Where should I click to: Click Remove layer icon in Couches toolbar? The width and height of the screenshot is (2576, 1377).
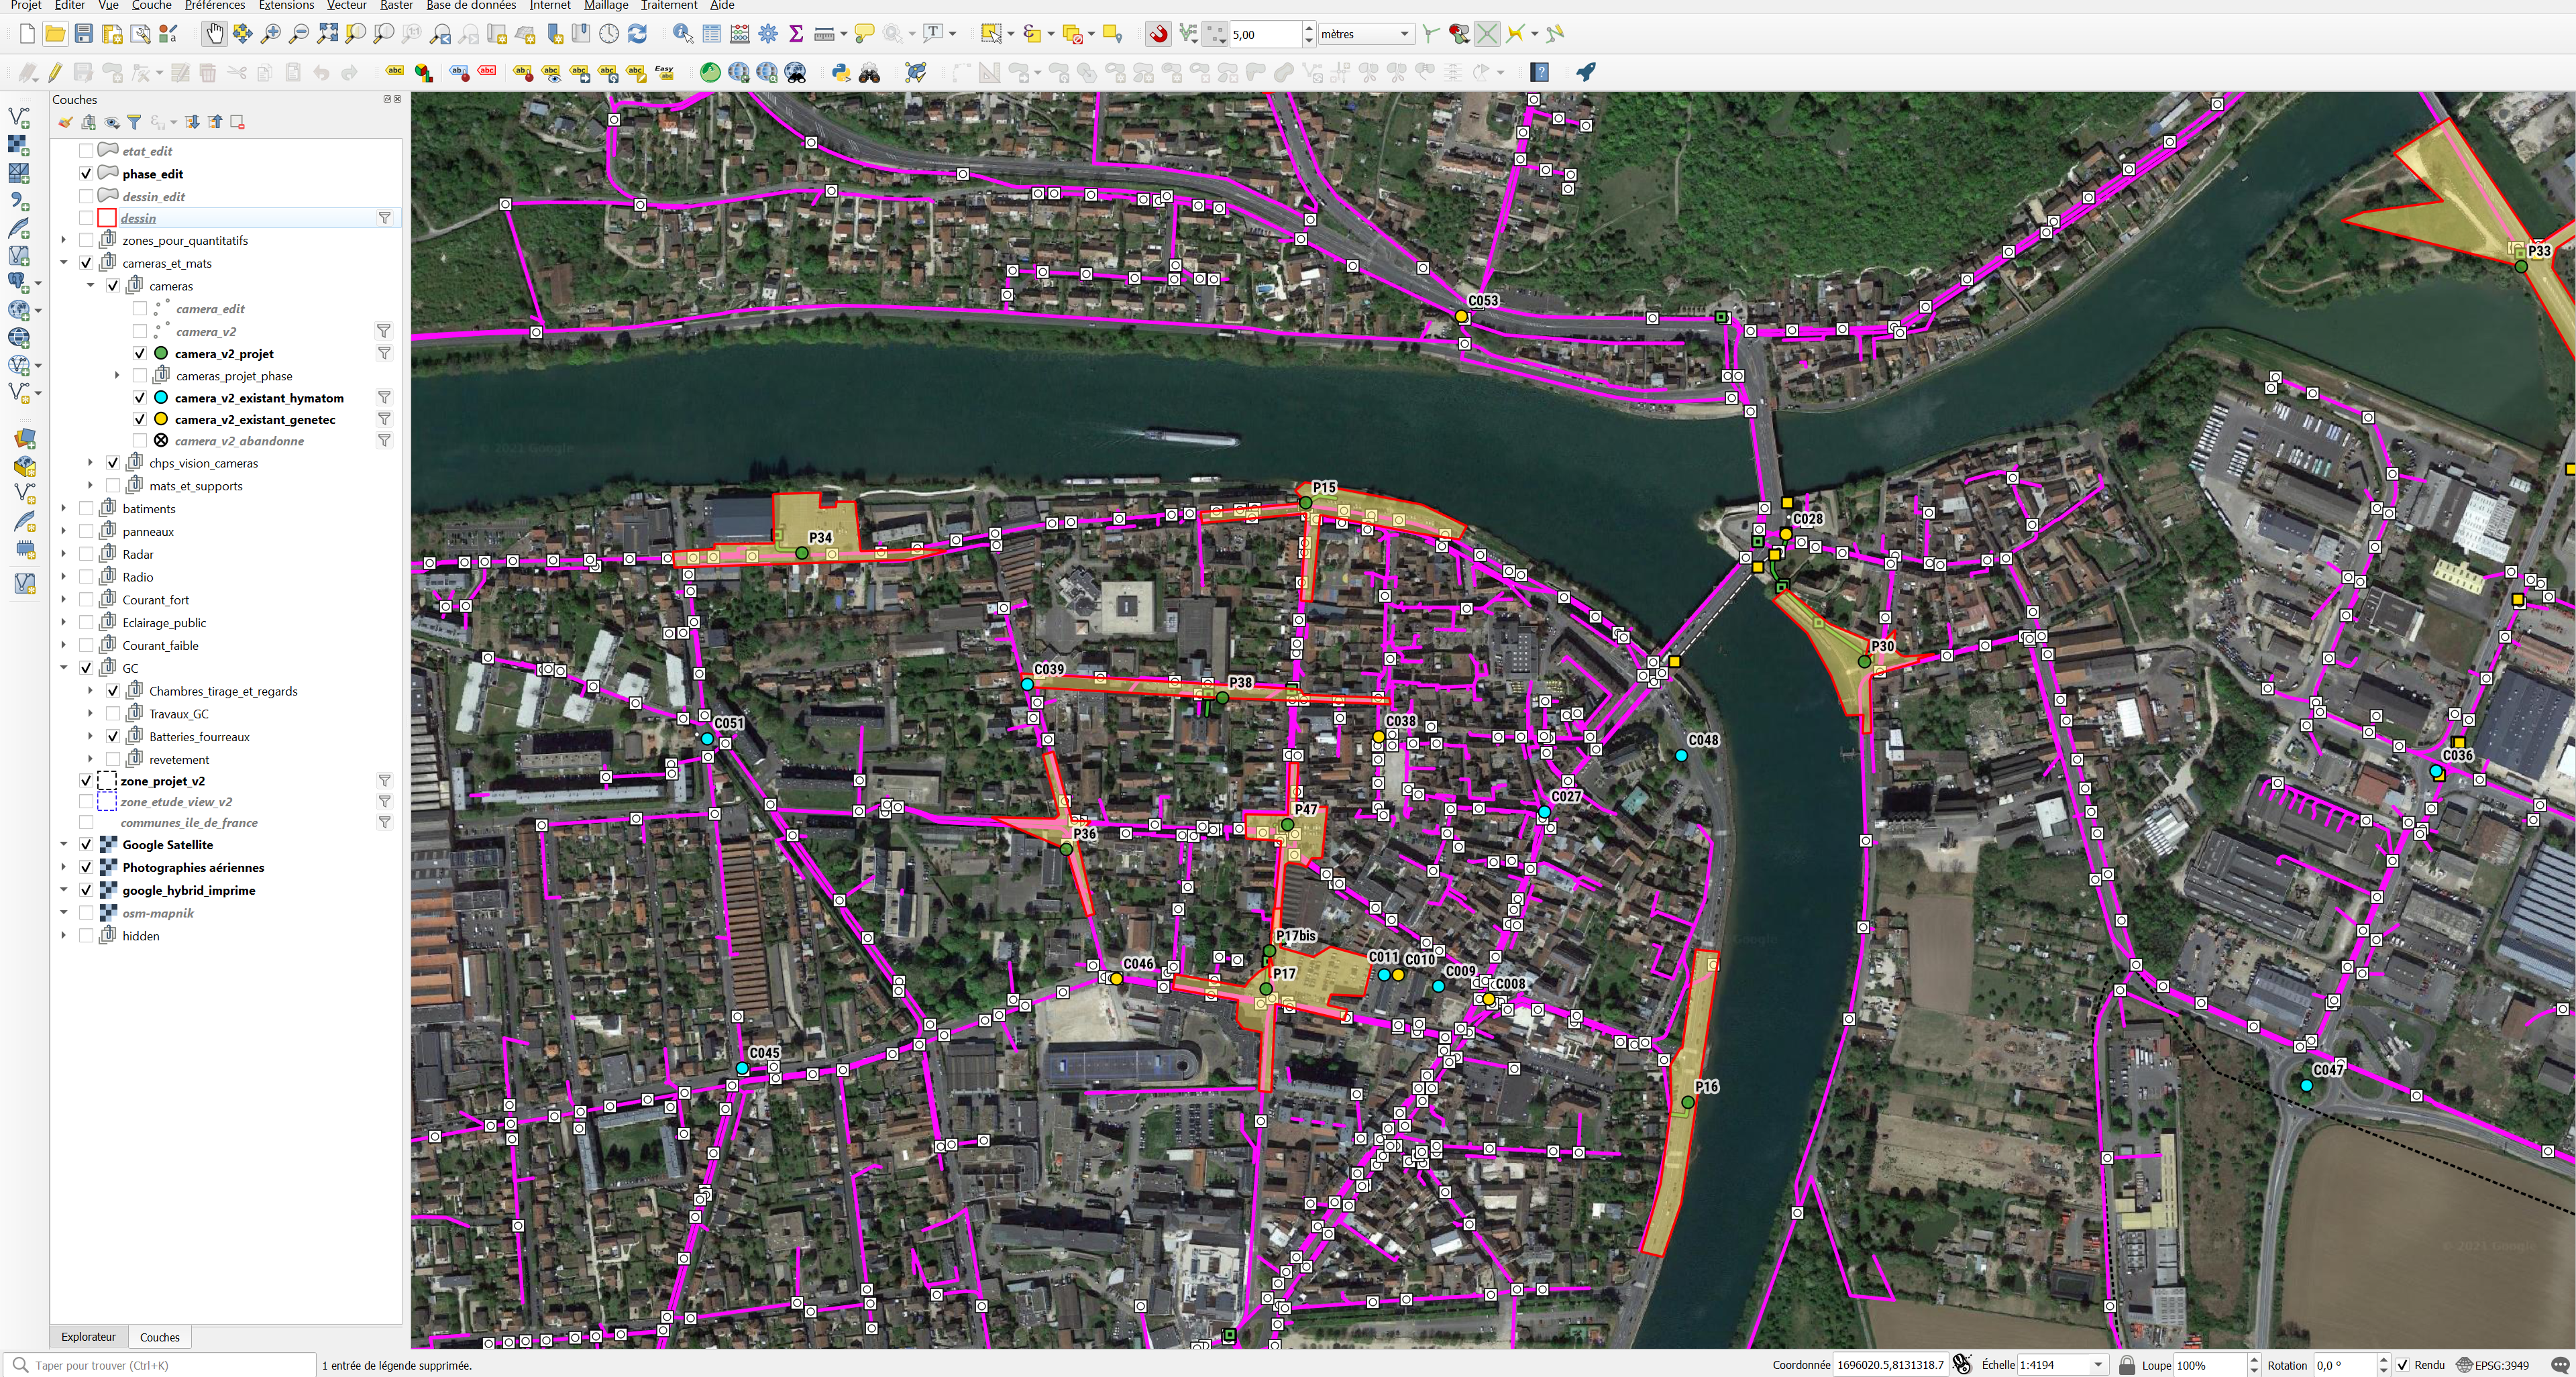(x=237, y=122)
